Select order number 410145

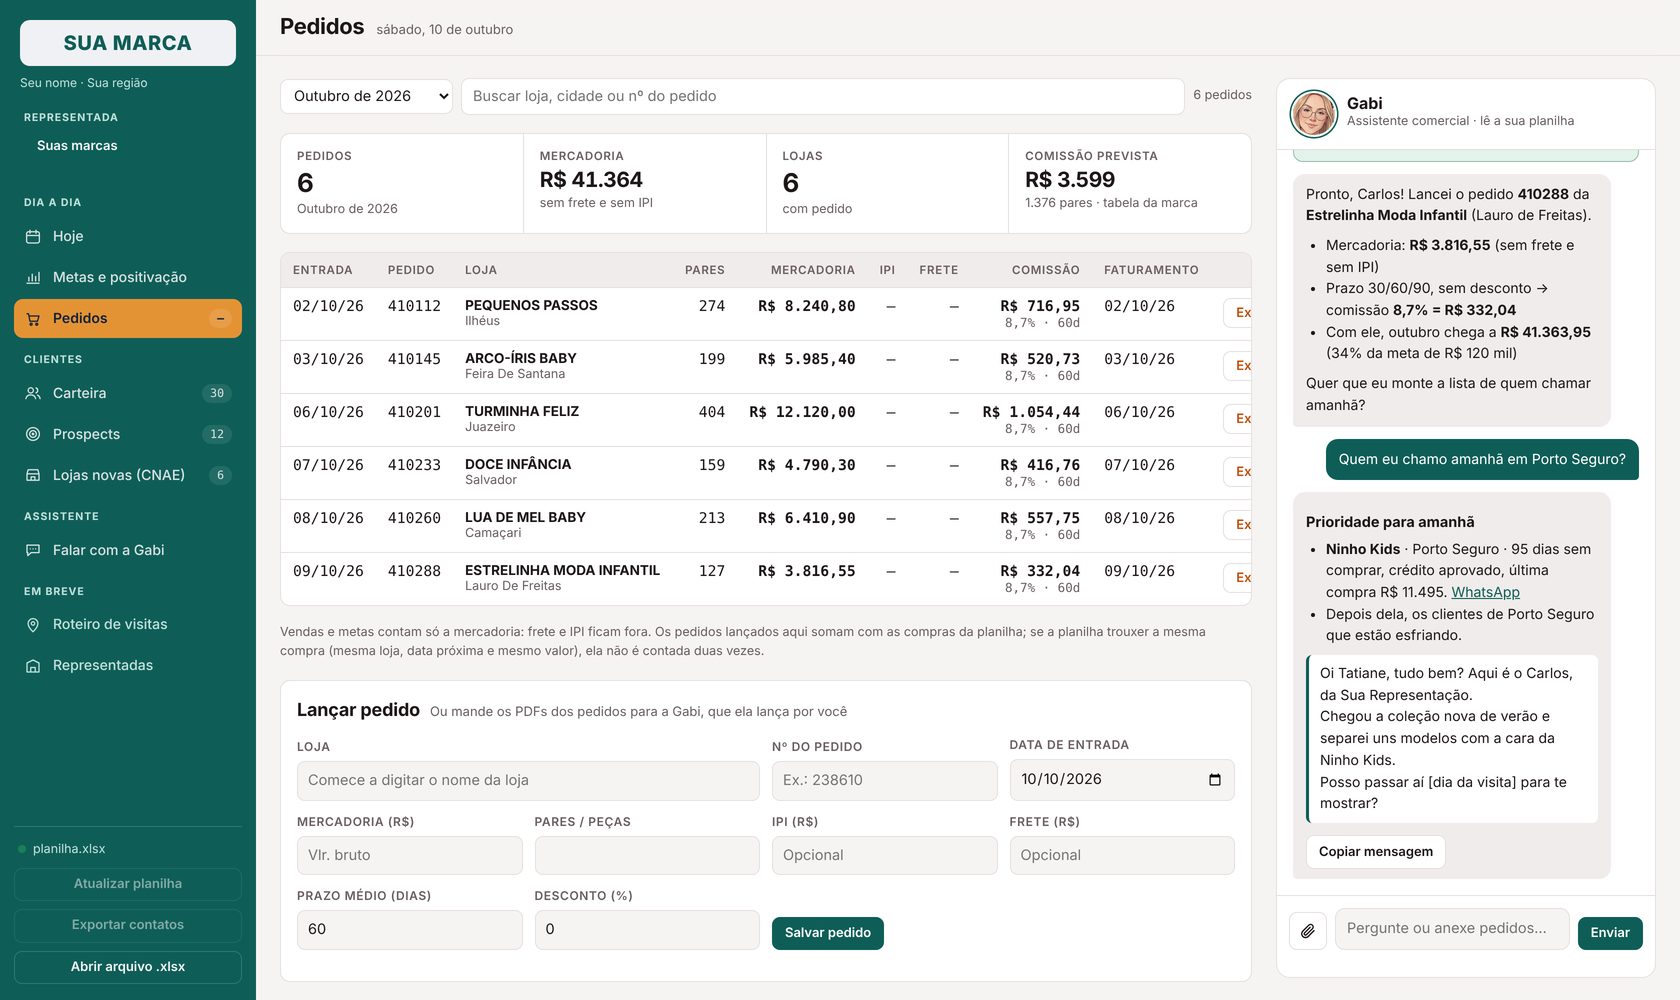tap(414, 359)
